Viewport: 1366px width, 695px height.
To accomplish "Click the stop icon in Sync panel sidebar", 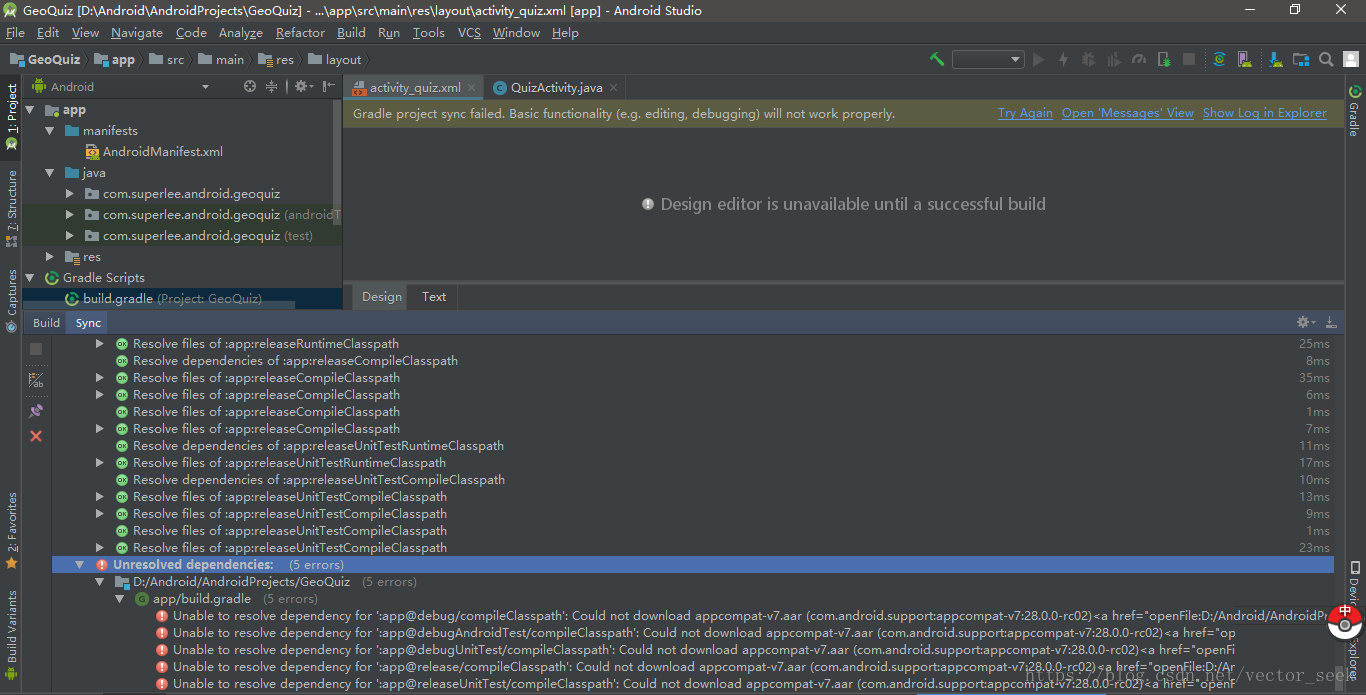I will tap(36, 349).
